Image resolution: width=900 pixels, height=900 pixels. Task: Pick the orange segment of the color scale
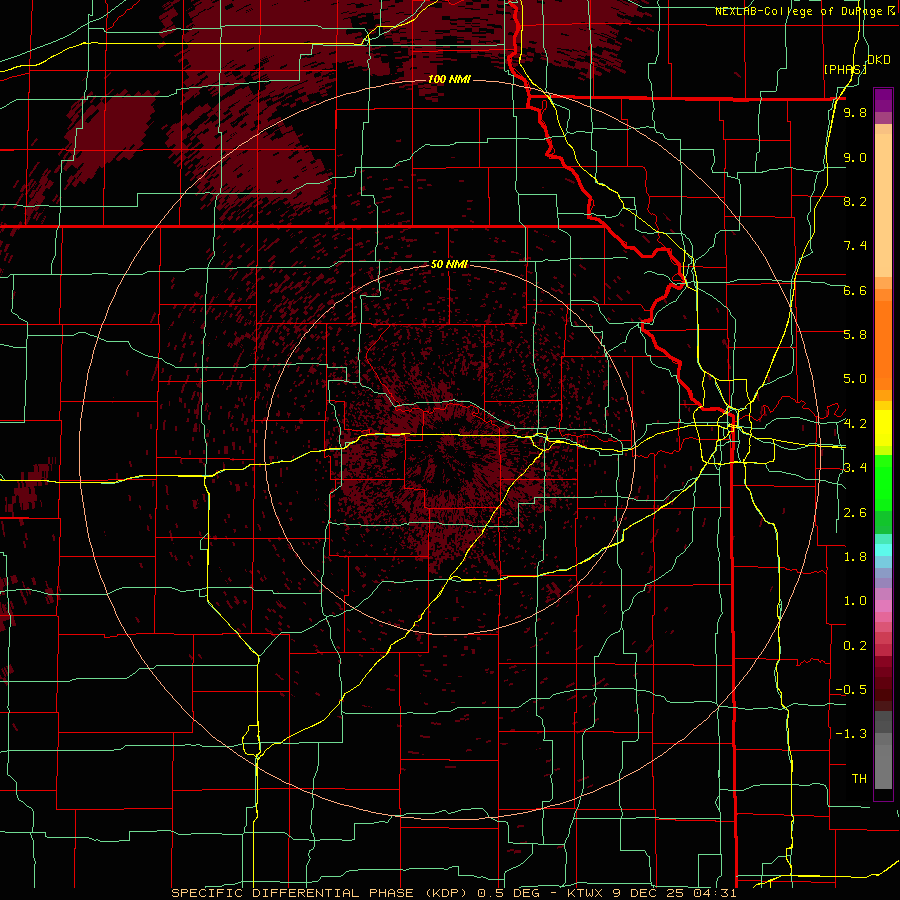(x=883, y=344)
